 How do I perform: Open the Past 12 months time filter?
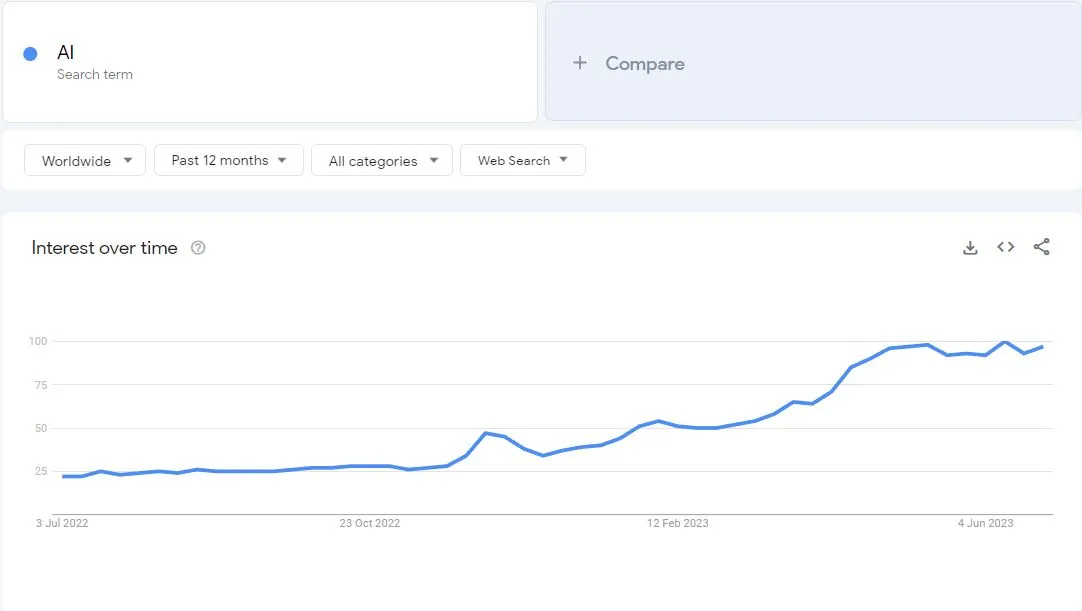tap(229, 160)
